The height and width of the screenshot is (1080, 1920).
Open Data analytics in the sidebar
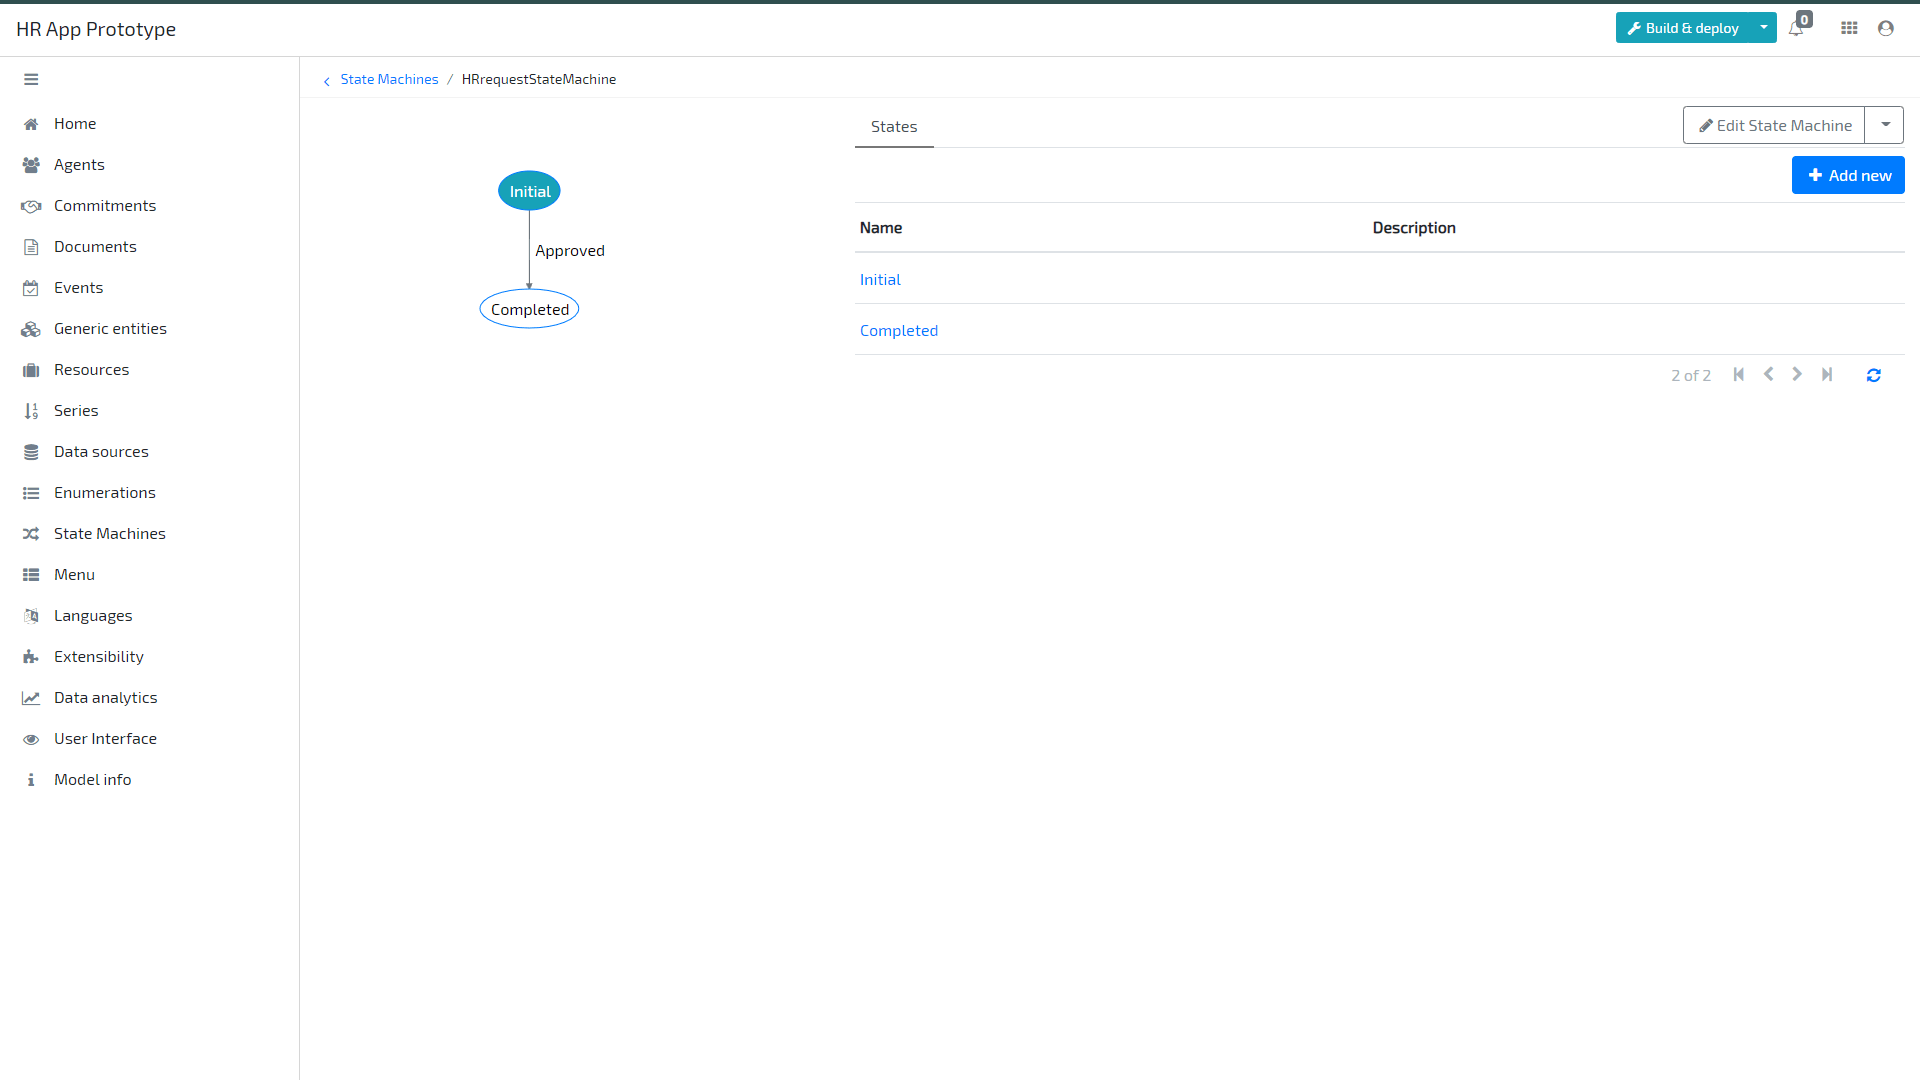pyautogui.click(x=106, y=698)
